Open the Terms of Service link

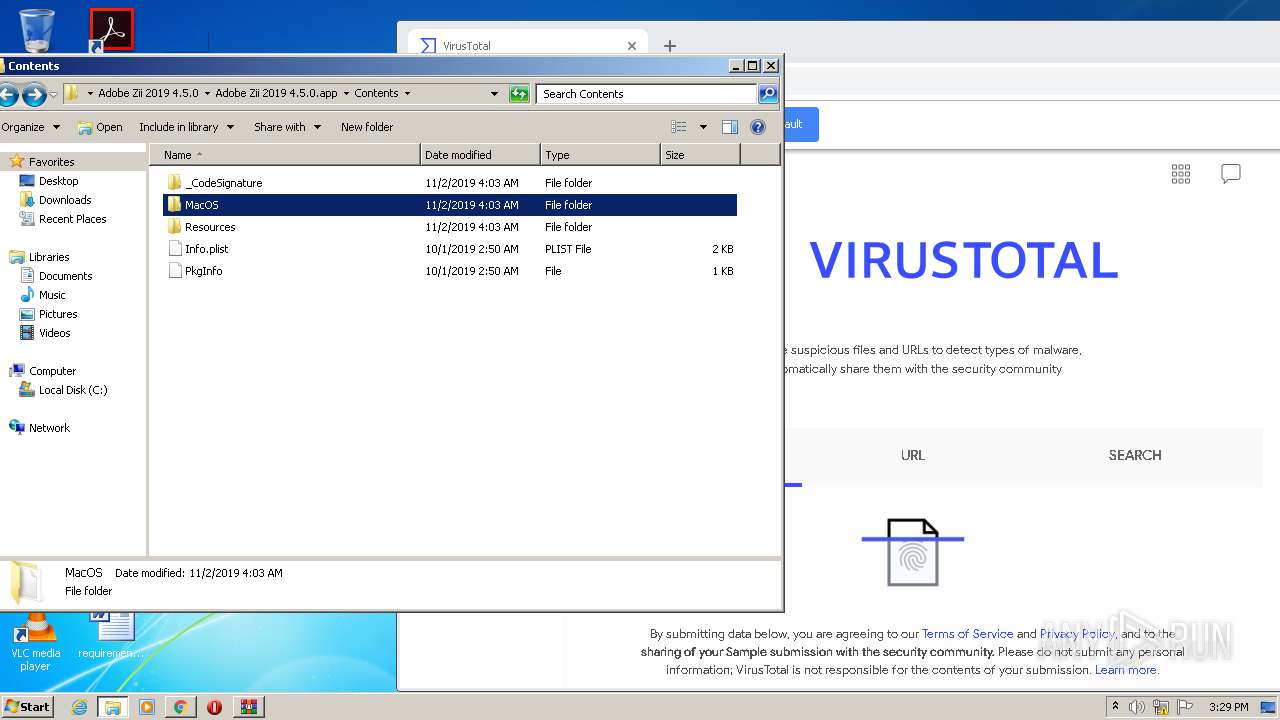point(967,634)
